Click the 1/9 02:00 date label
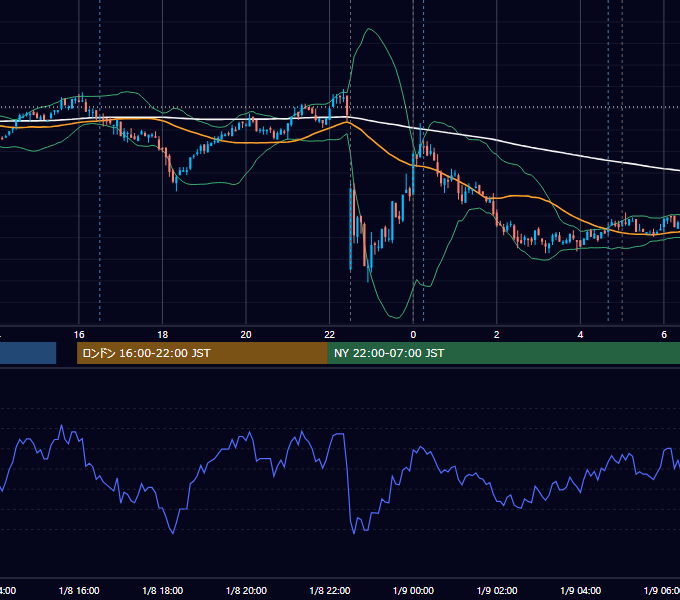680x600 pixels. pyautogui.click(x=497, y=590)
